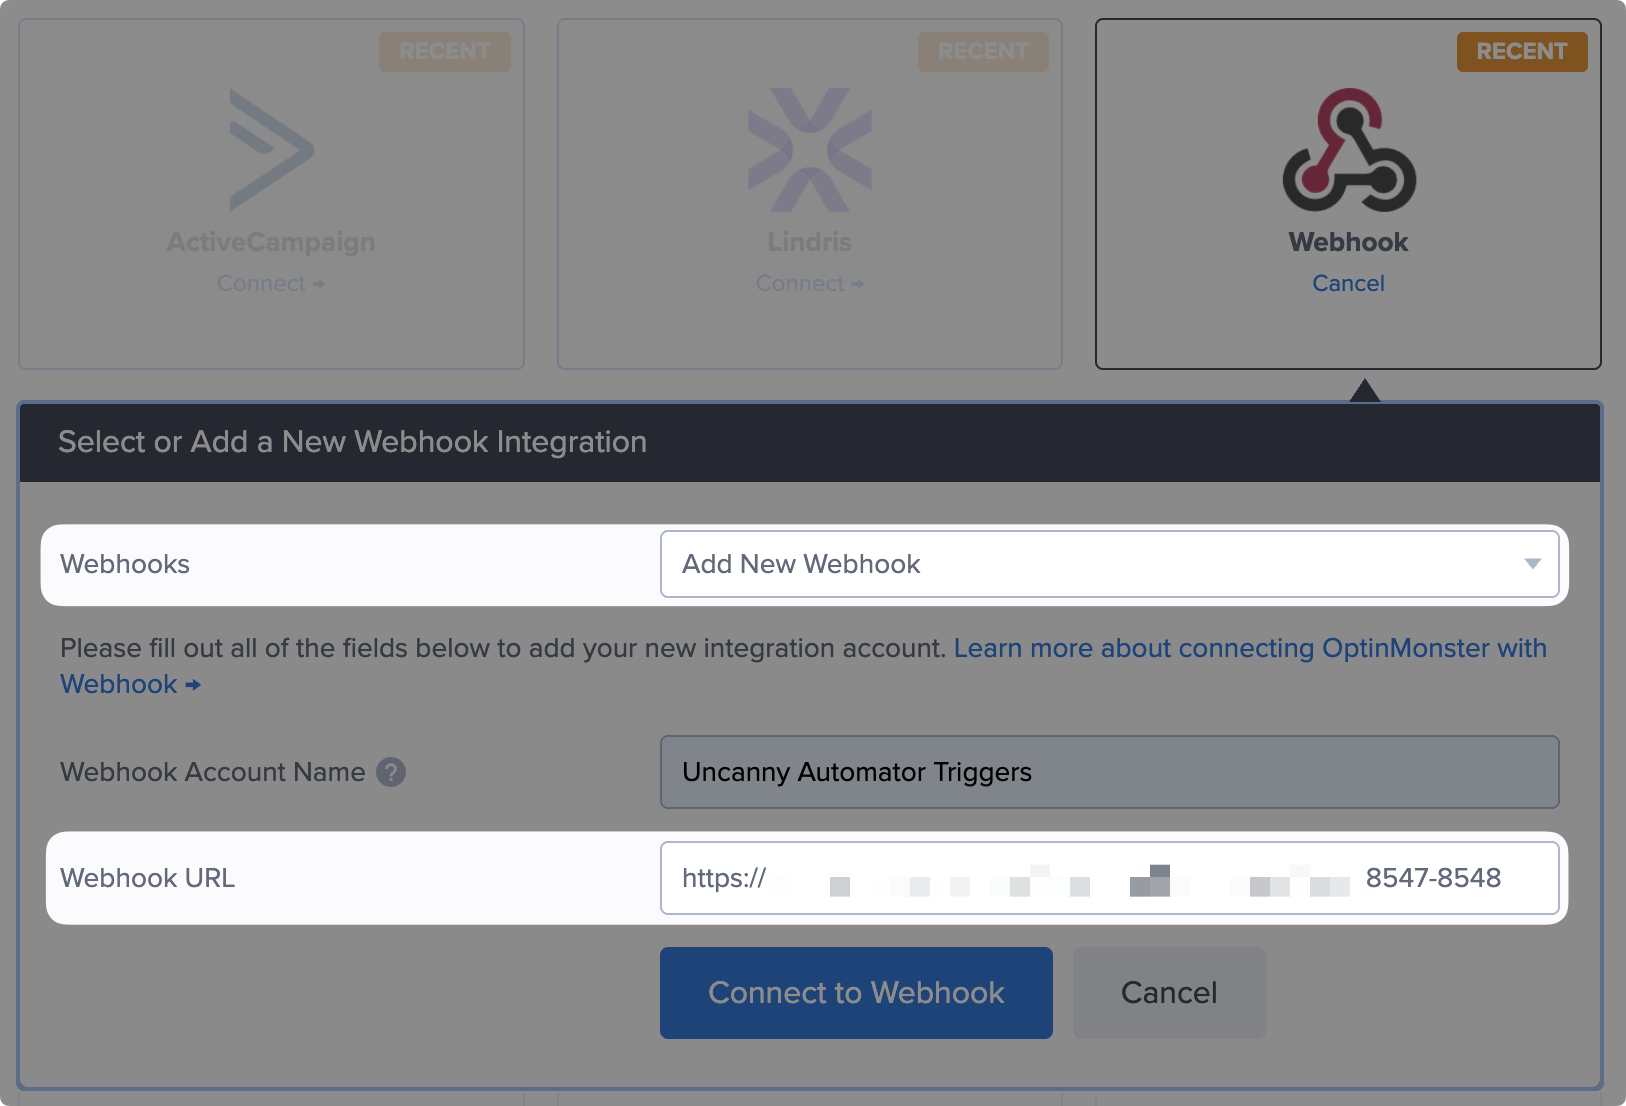Click RECENT badge on Lindris card
This screenshot has height=1106, width=1626.
tap(983, 52)
